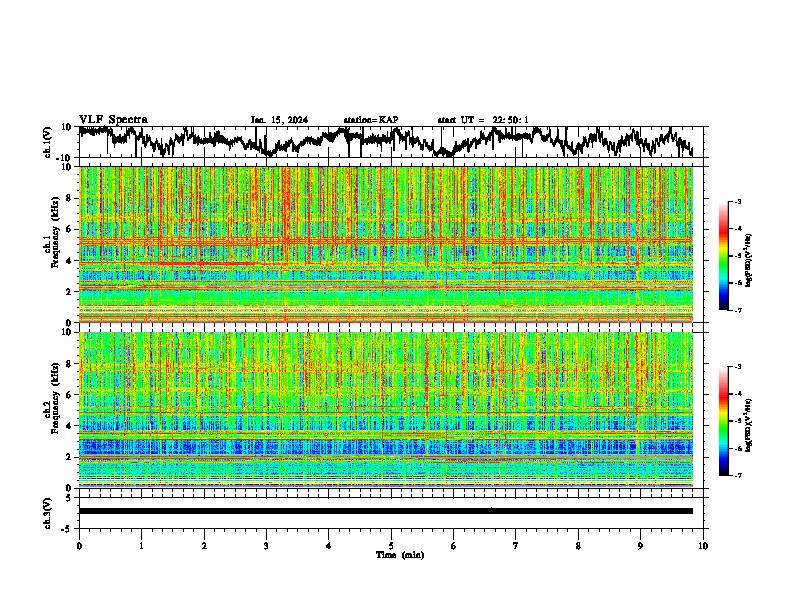Click the 6 kHz tick on ch.1 frequency axis
792x612 pixels.
[70, 229]
